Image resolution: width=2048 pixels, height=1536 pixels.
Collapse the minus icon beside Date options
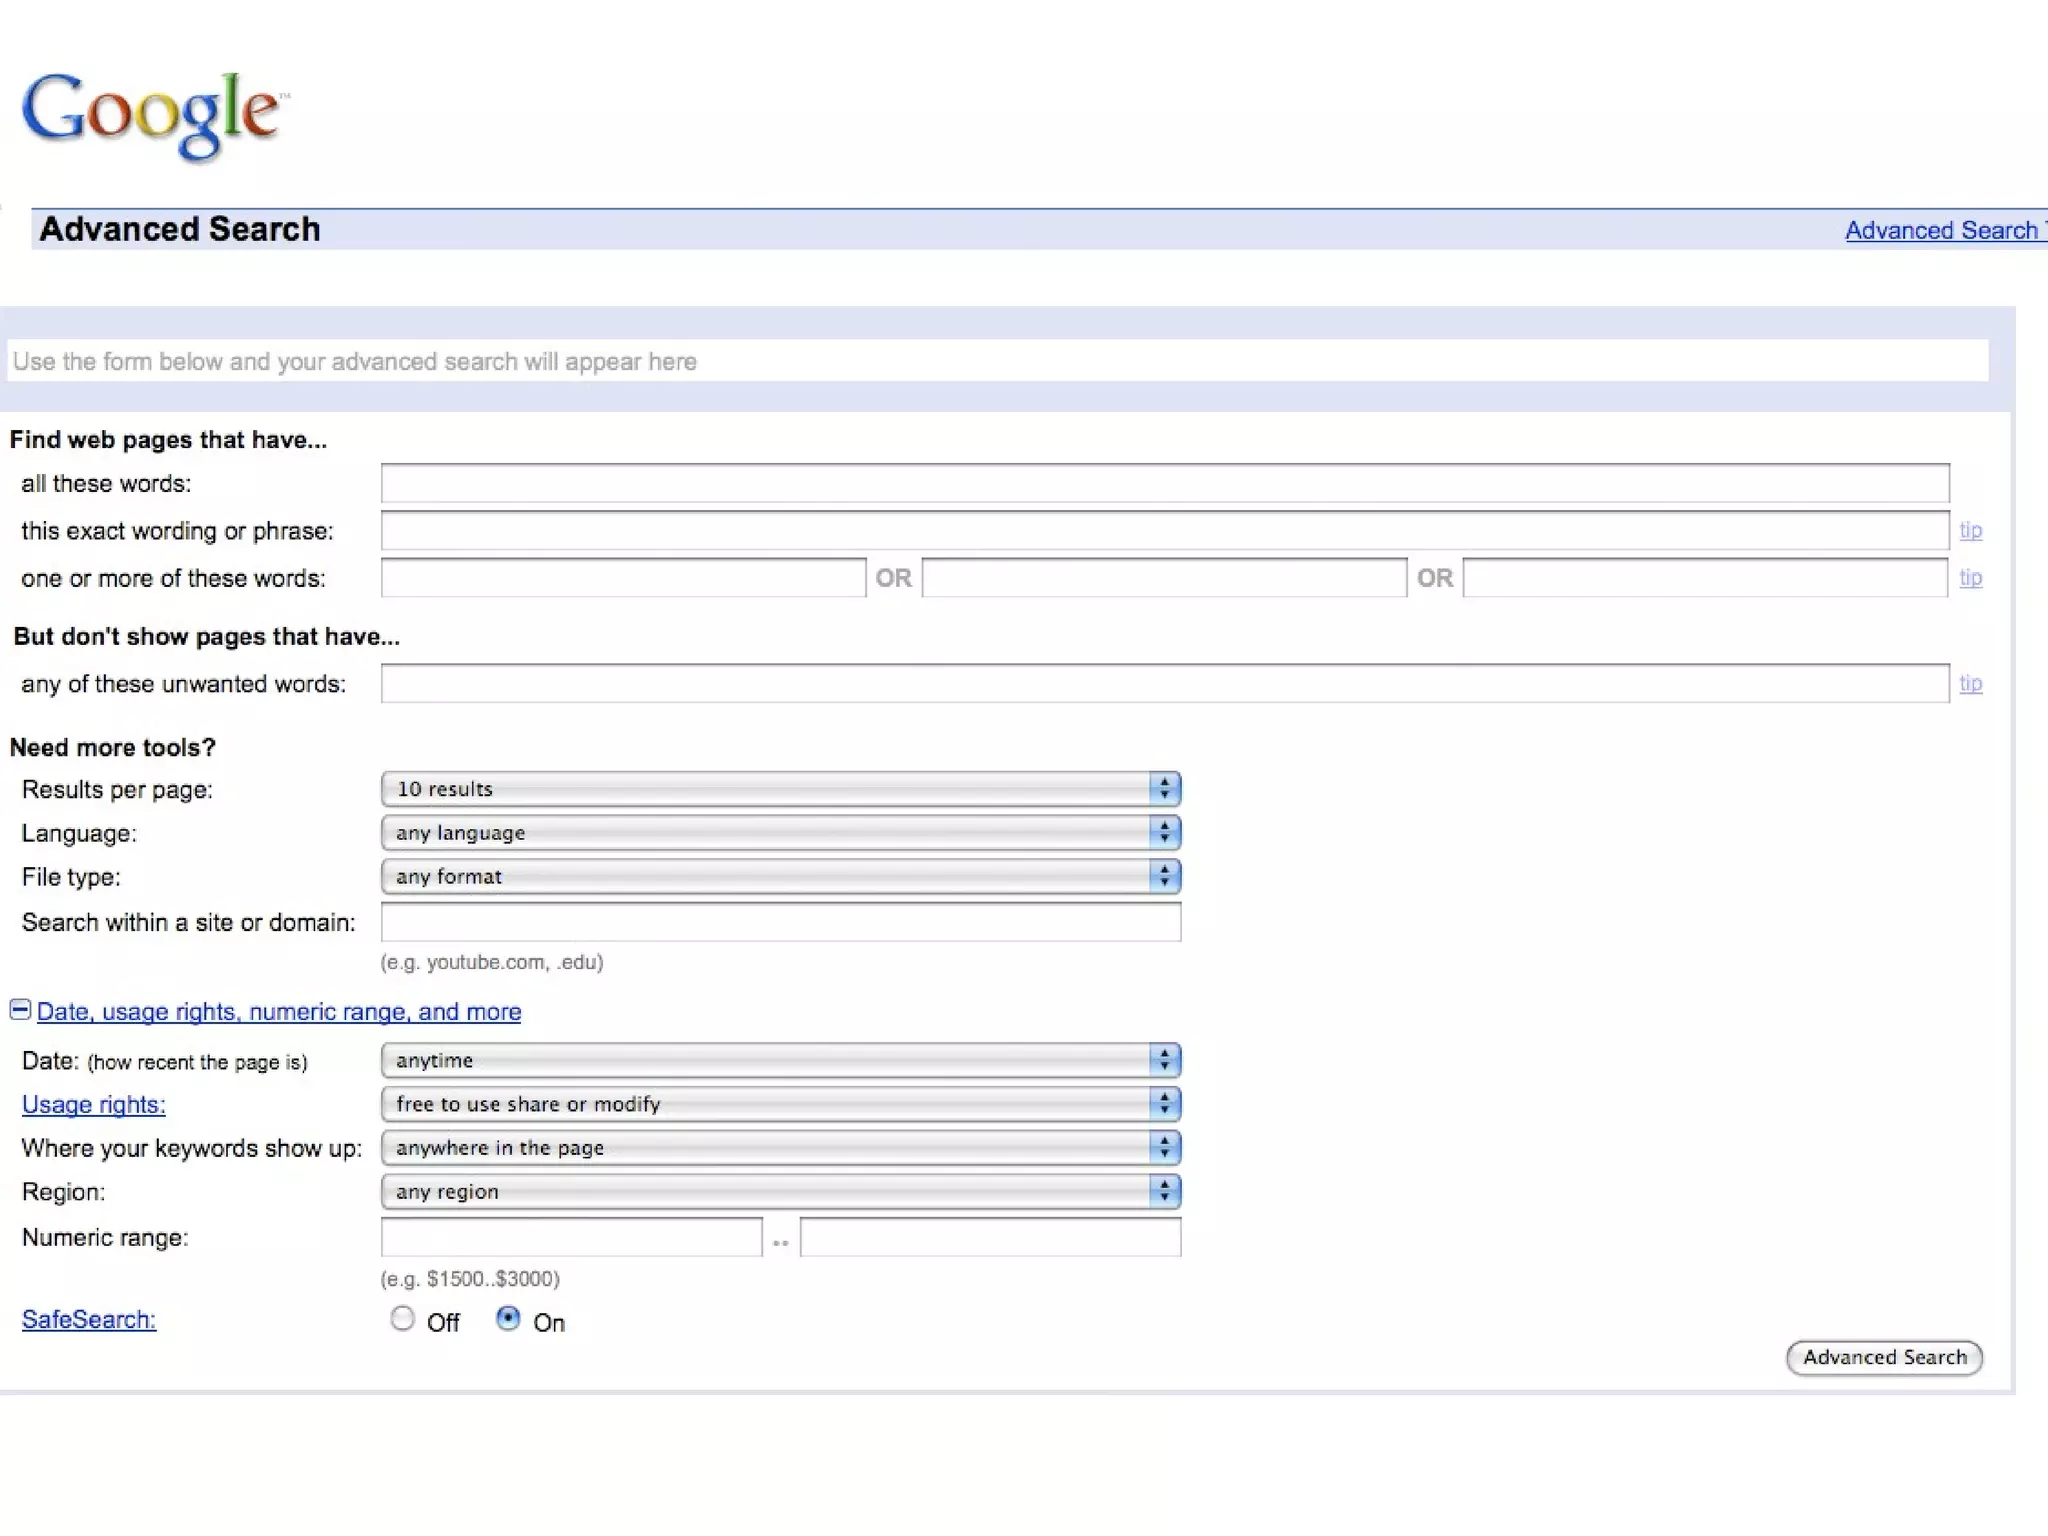pyautogui.click(x=20, y=1010)
